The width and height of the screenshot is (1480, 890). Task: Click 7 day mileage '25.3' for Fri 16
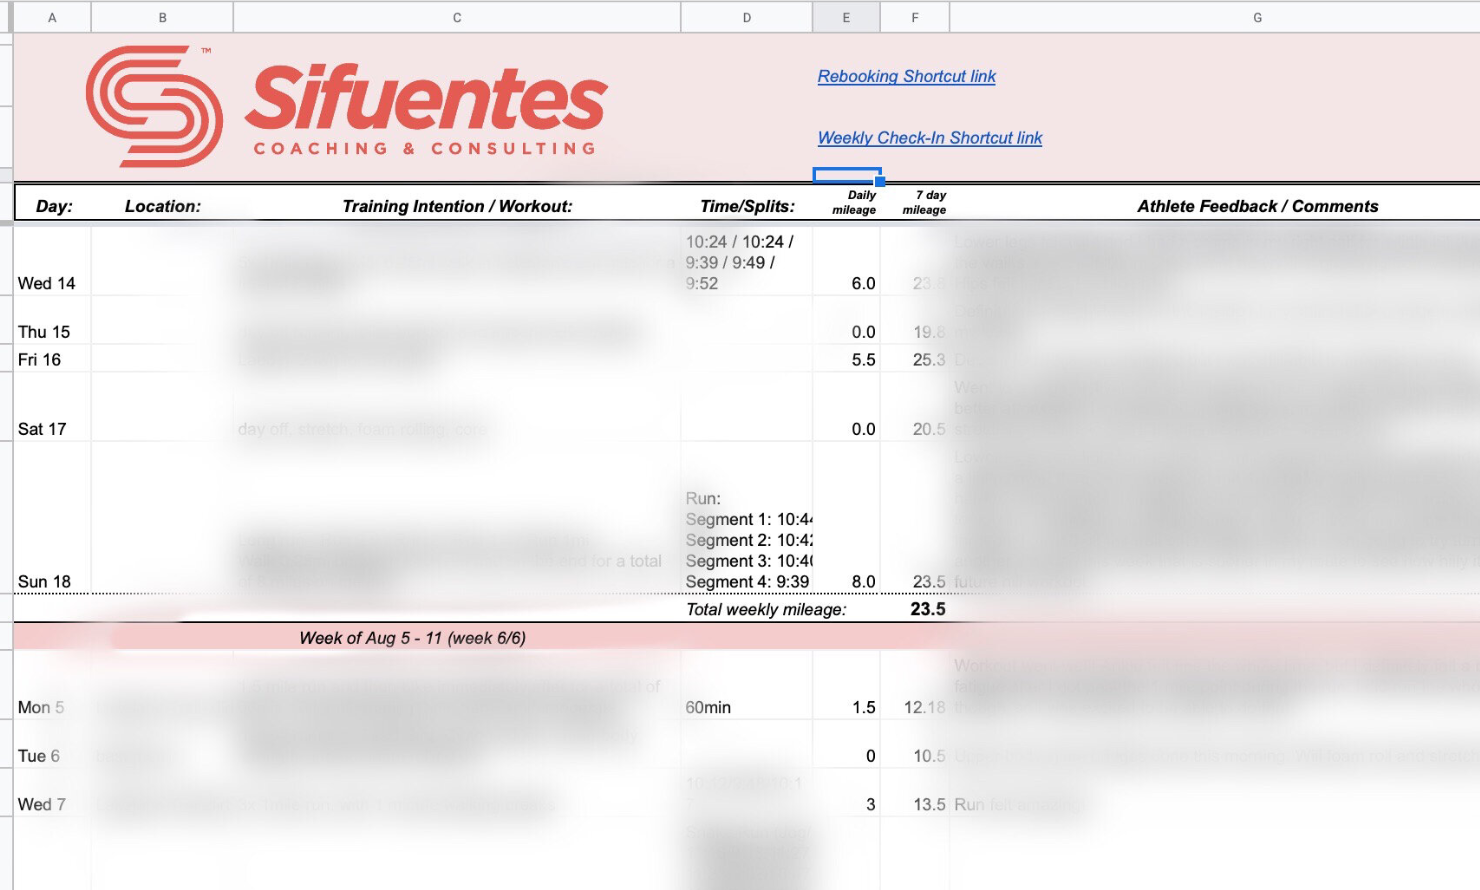pyautogui.click(x=915, y=359)
